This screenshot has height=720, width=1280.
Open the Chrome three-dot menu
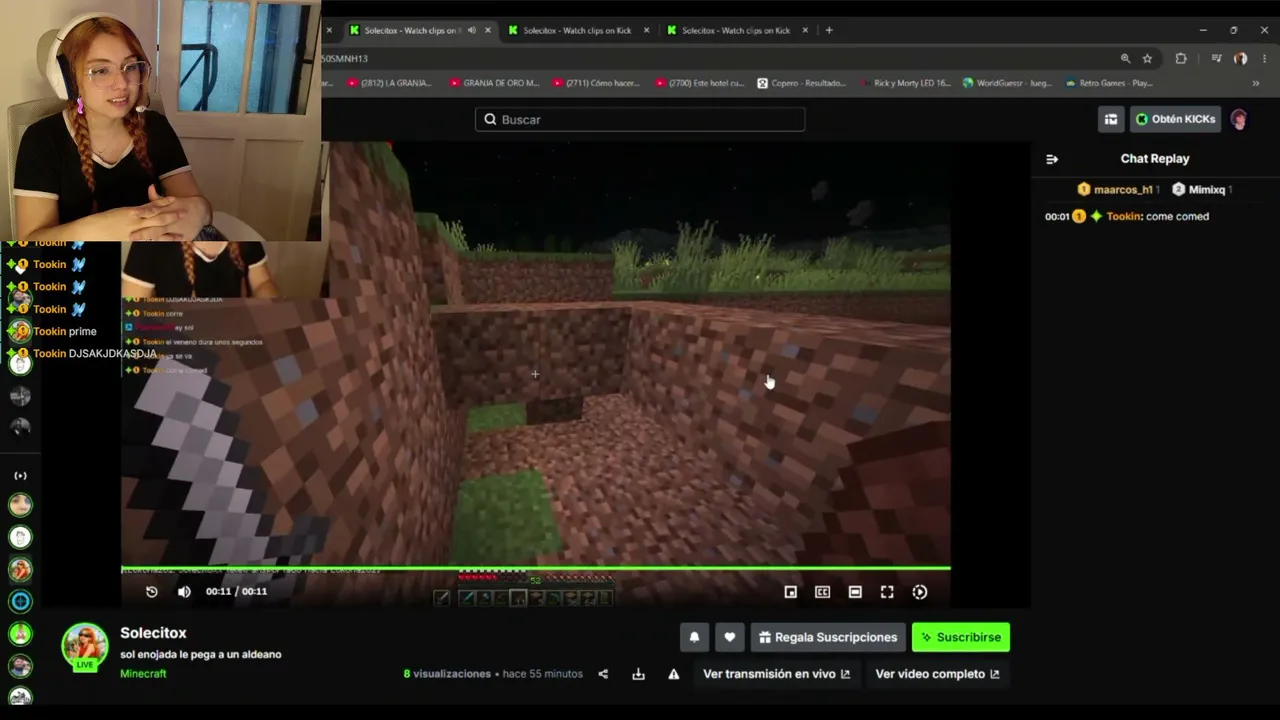(1264, 58)
